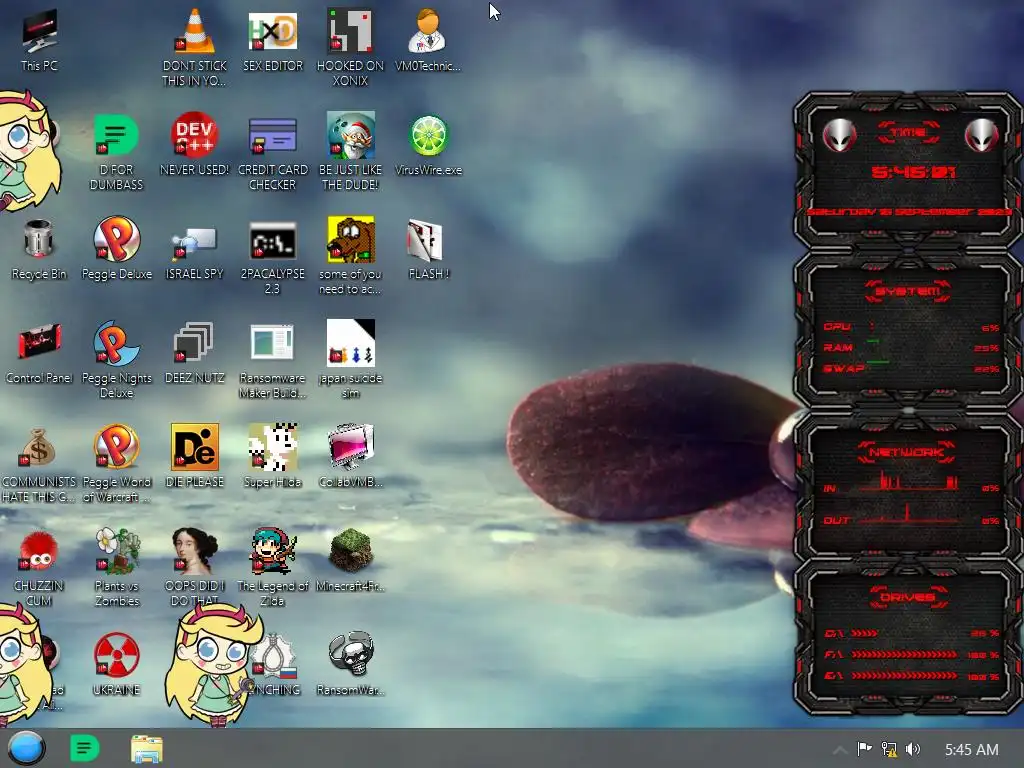Select the Peggle Nights Deluxe icon

pyautogui.click(x=117, y=359)
